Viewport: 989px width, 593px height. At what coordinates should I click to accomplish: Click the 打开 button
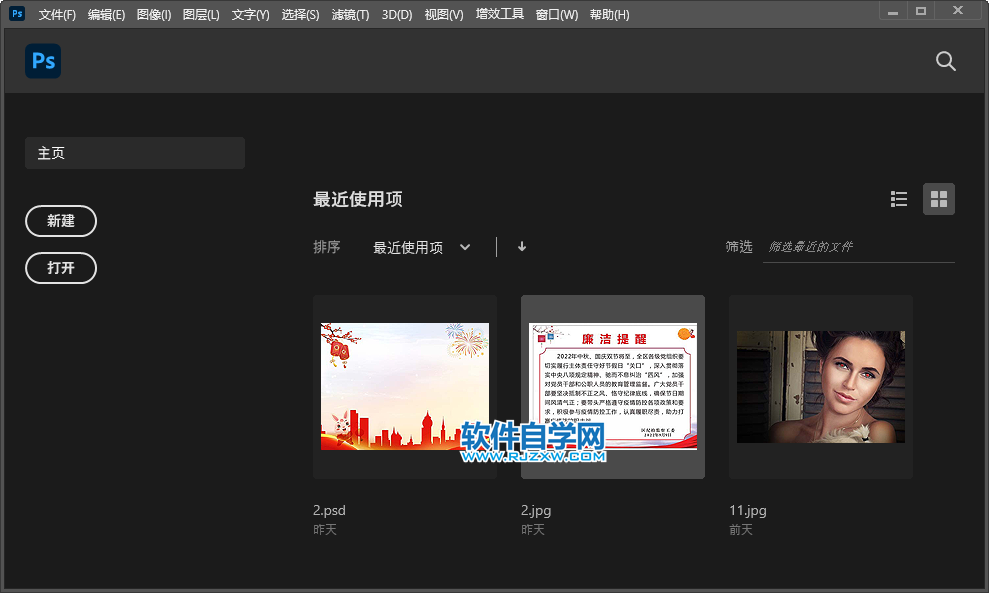[61, 268]
